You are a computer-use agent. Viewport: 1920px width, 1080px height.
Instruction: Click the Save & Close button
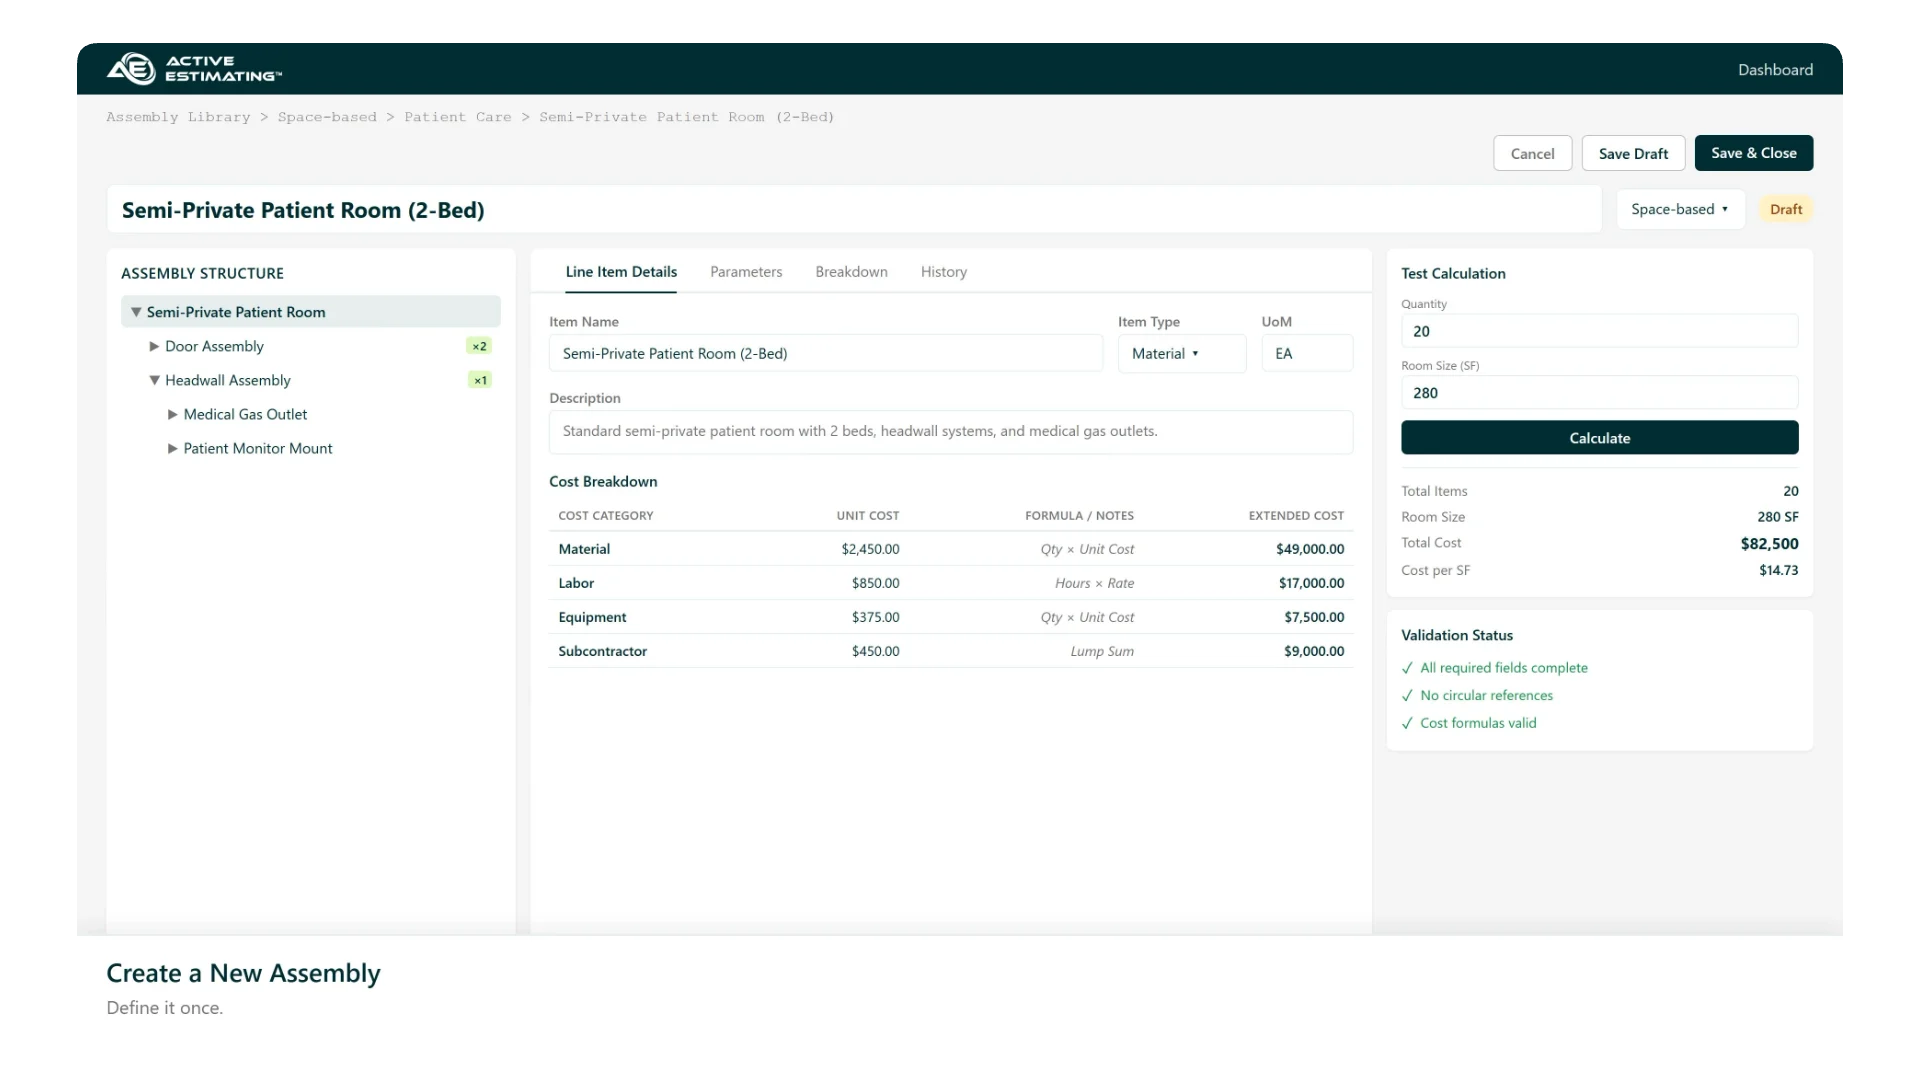tap(1753, 153)
